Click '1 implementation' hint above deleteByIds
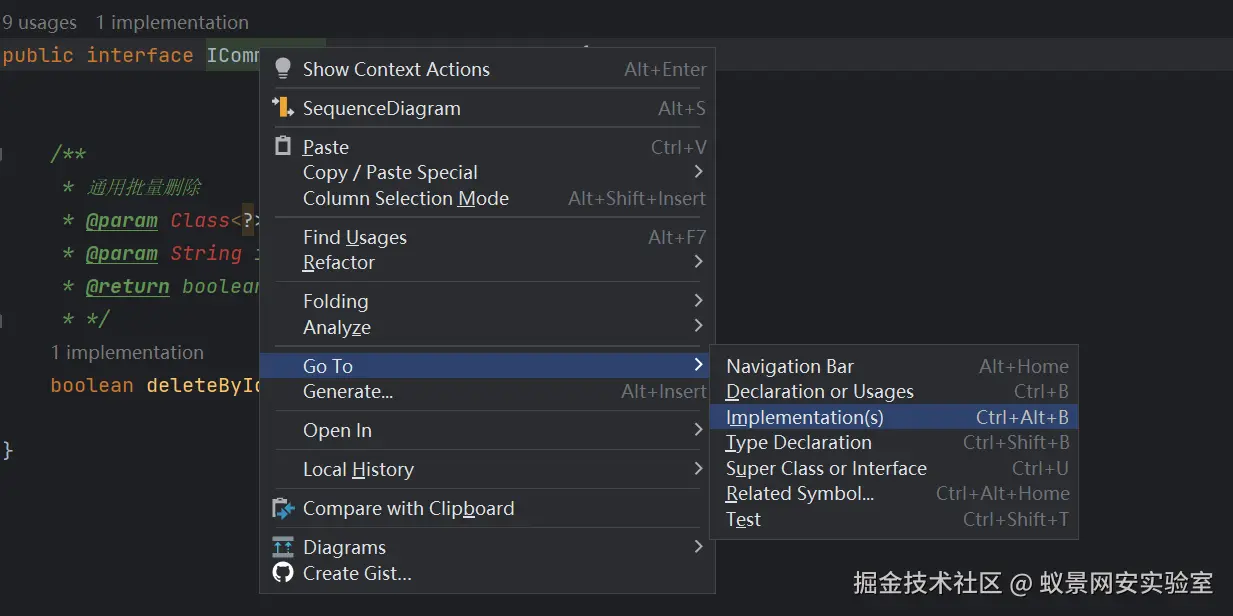This screenshot has height=616, width=1233. [x=127, y=352]
